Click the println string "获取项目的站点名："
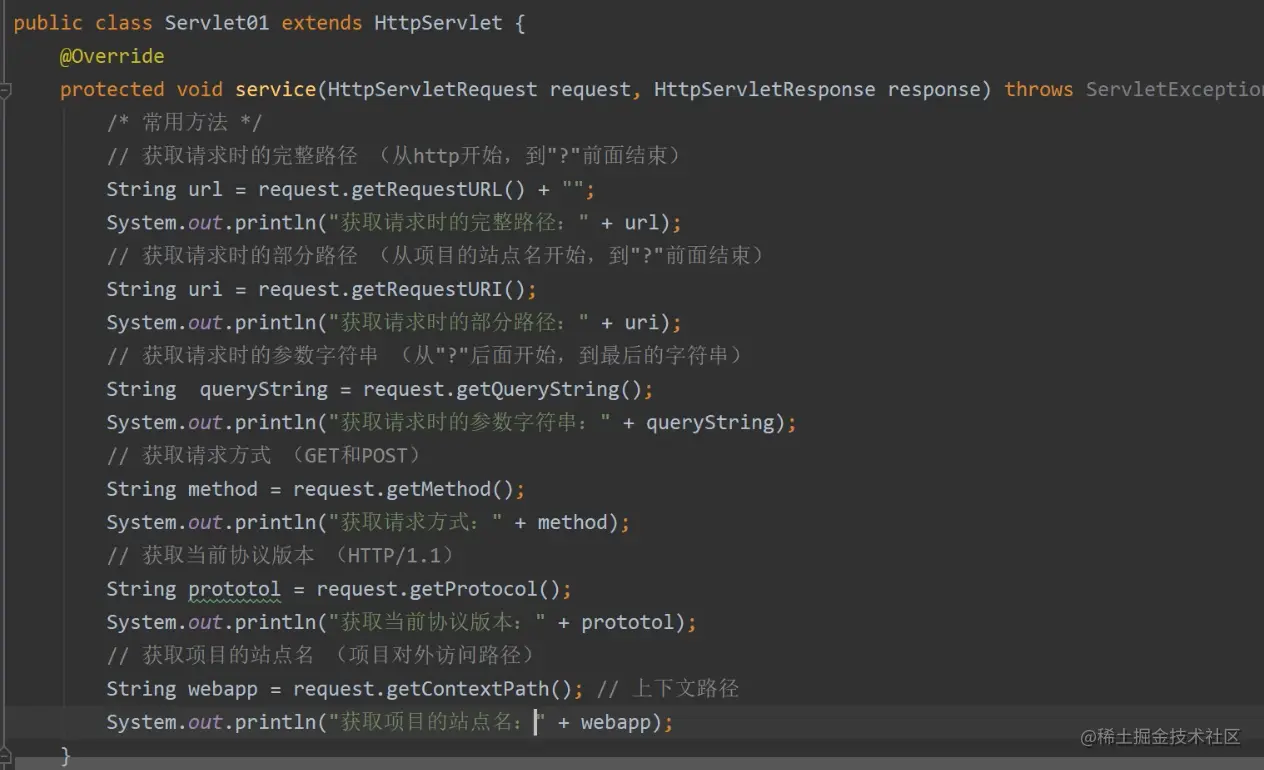The height and width of the screenshot is (770, 1264). (437, 723)
